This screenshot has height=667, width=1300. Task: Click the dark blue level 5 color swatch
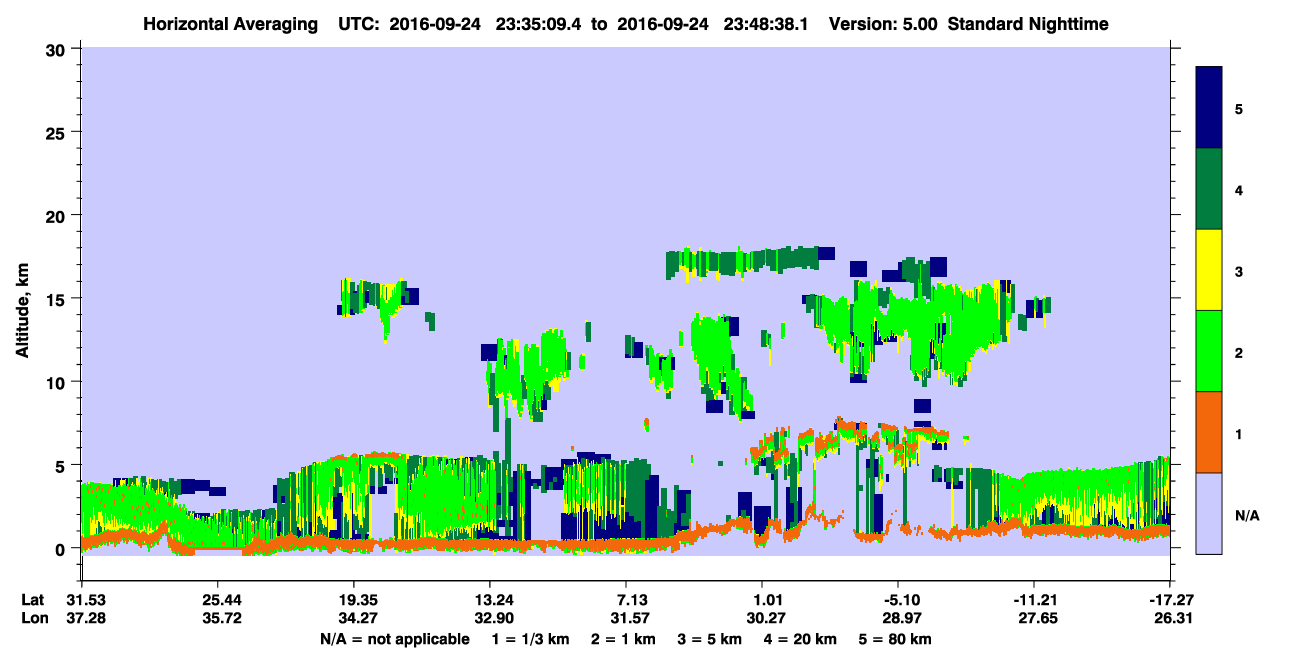click(x=1210, y=107)
